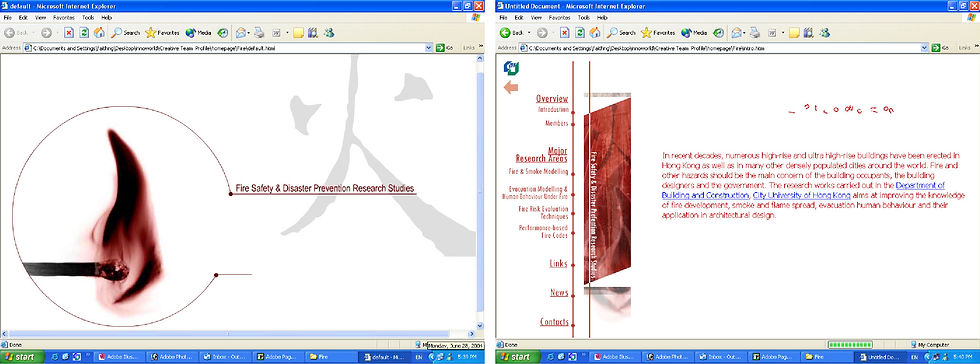Open Edit dropdown arrow in default window toolbar
This screenshot has width=980, height=364.
(x=287, y=33)
